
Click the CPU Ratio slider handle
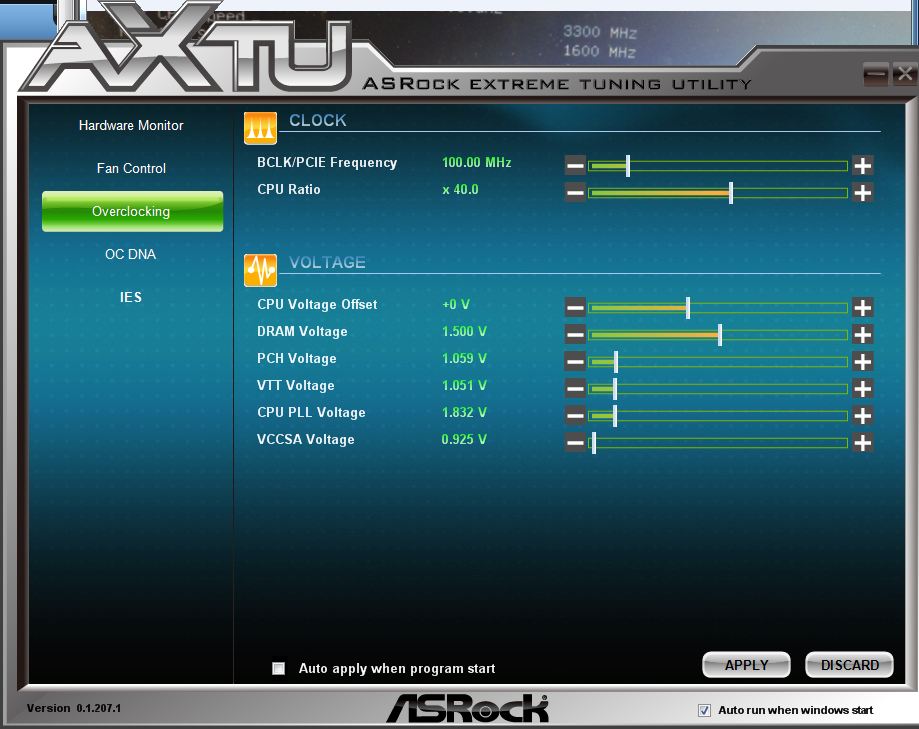pyautogui.click(x=731, y=193)
